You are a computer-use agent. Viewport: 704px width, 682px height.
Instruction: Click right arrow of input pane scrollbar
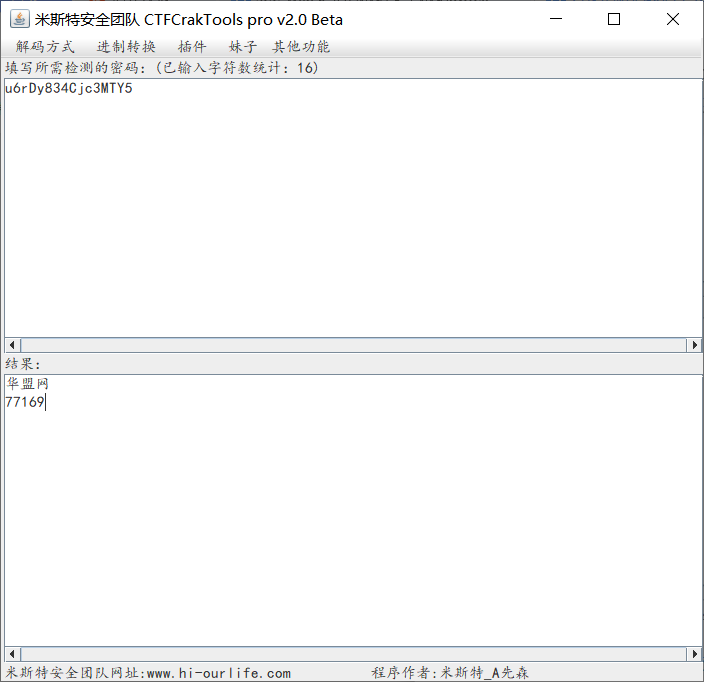[x=693, y=345]
